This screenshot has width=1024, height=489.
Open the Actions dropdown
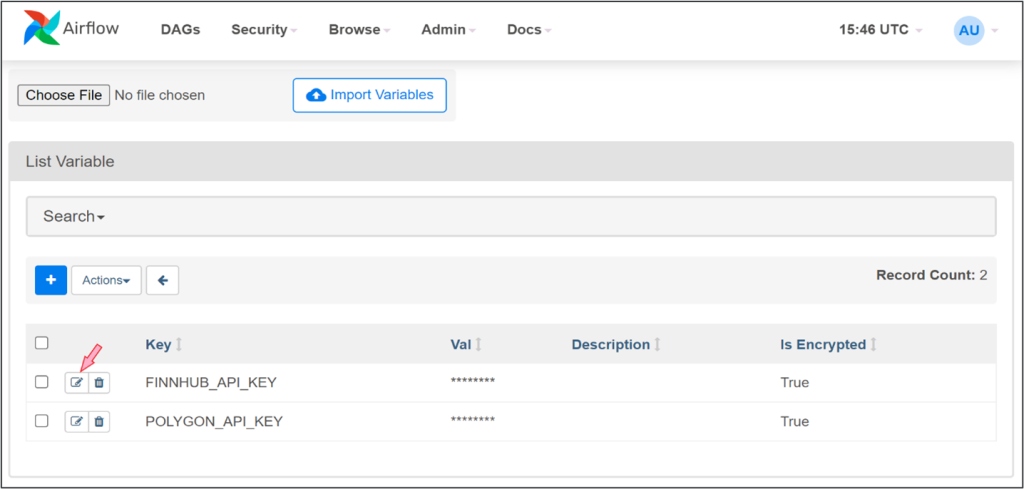106,280
